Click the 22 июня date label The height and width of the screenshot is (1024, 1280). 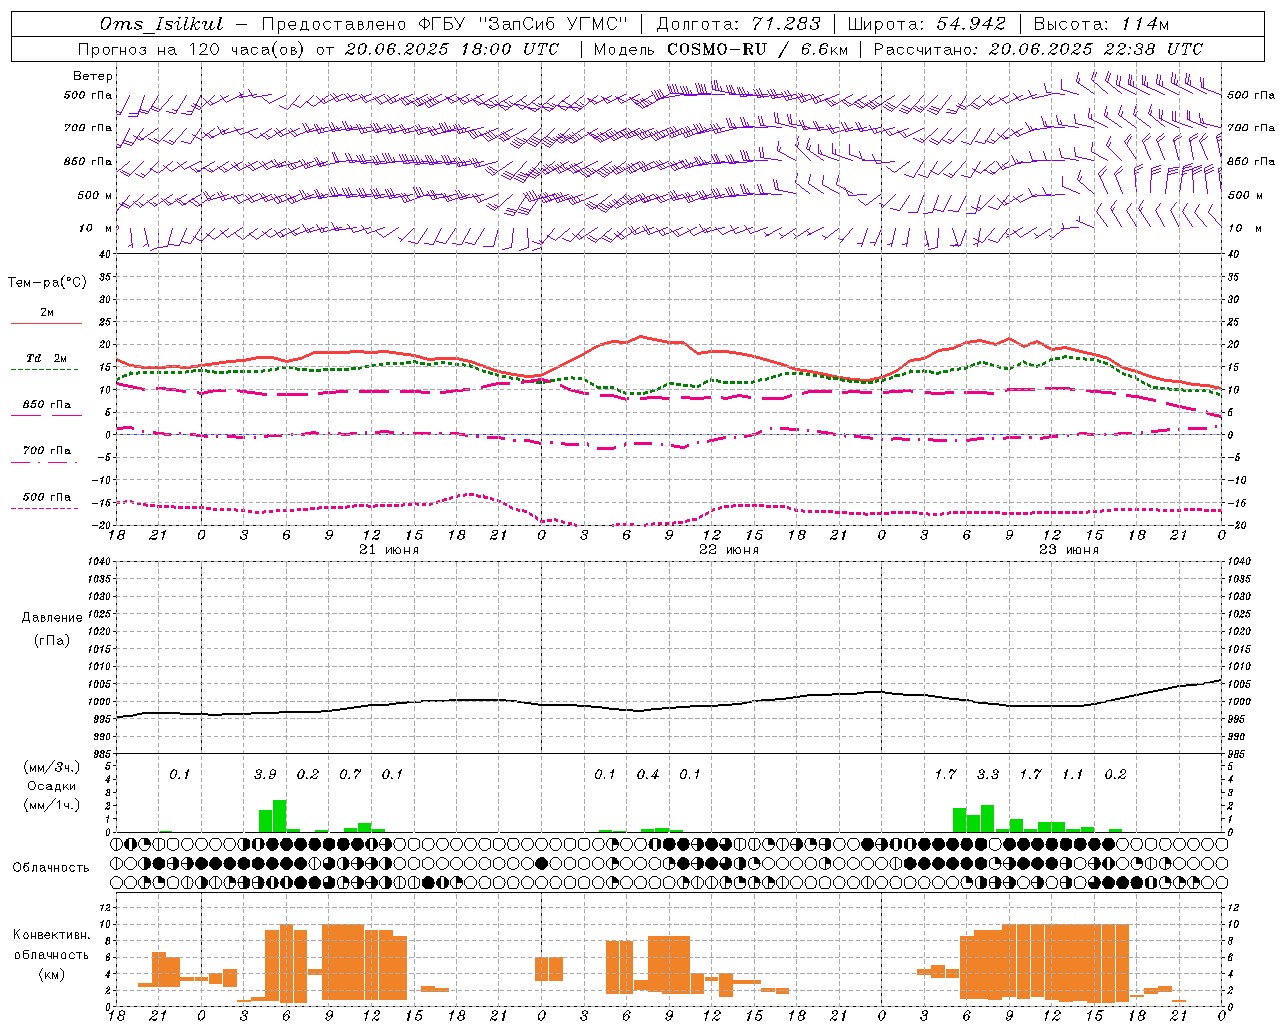pos(728,550)
